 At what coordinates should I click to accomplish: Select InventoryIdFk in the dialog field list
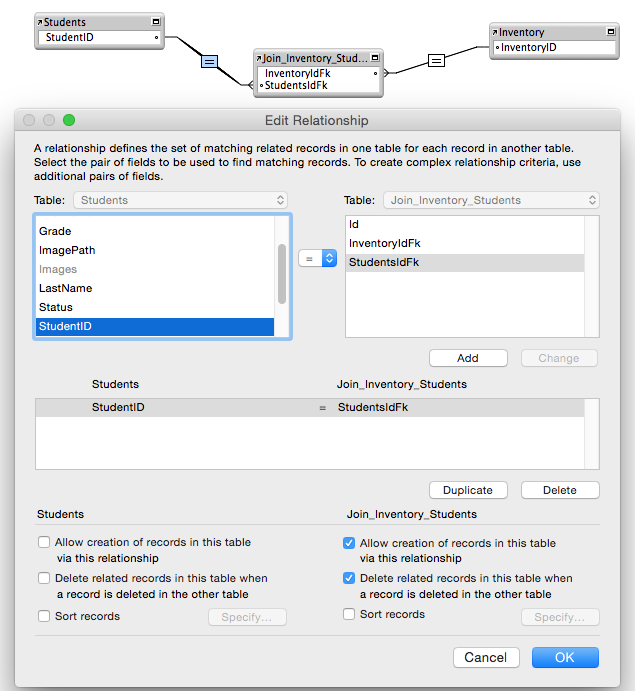465,243
